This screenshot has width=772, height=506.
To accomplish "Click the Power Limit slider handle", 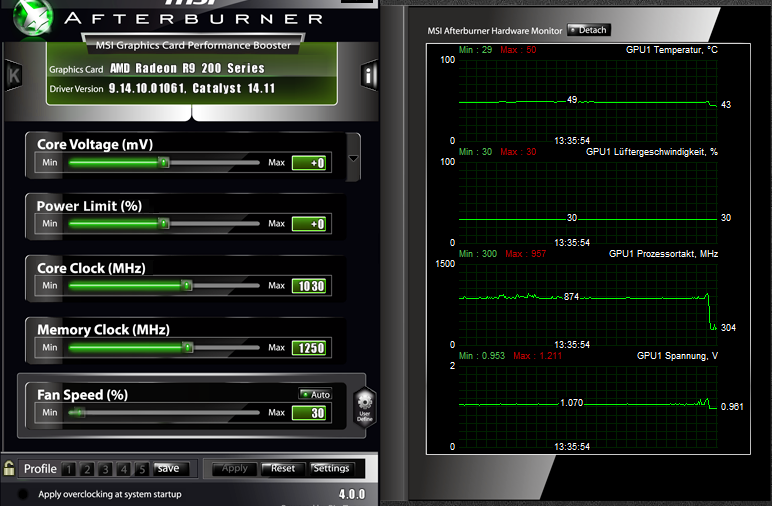I will tap(164, 223).
